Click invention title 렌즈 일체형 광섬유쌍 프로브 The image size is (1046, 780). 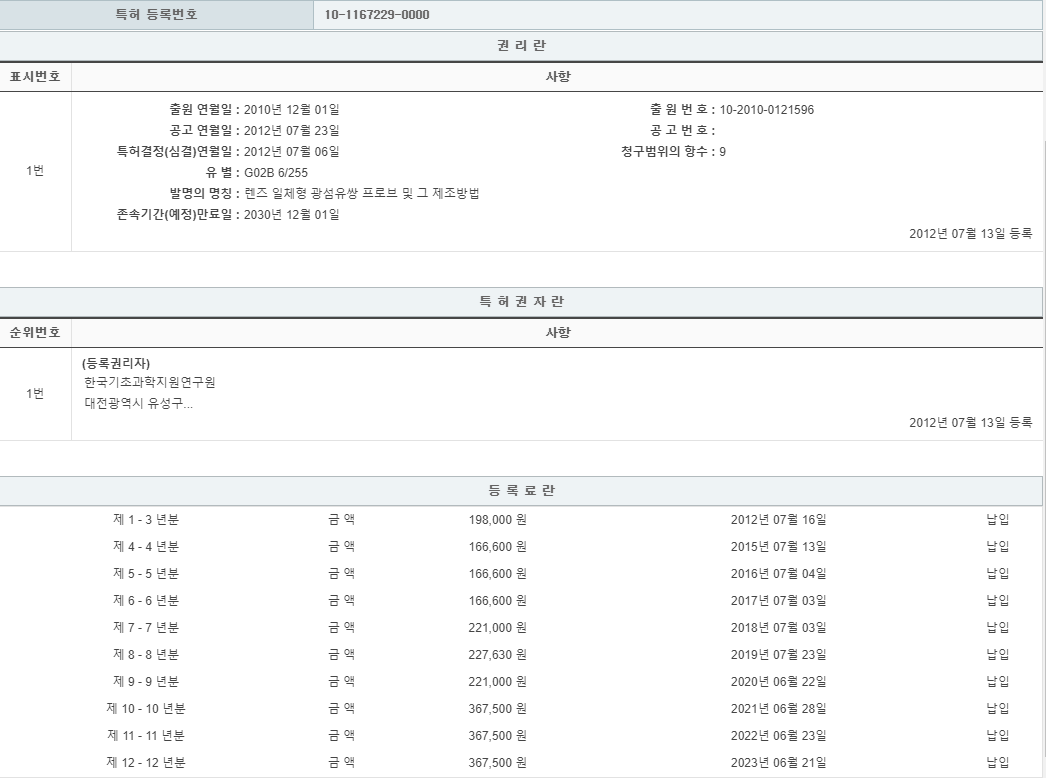pyautogui.click(x=362, y=194)
